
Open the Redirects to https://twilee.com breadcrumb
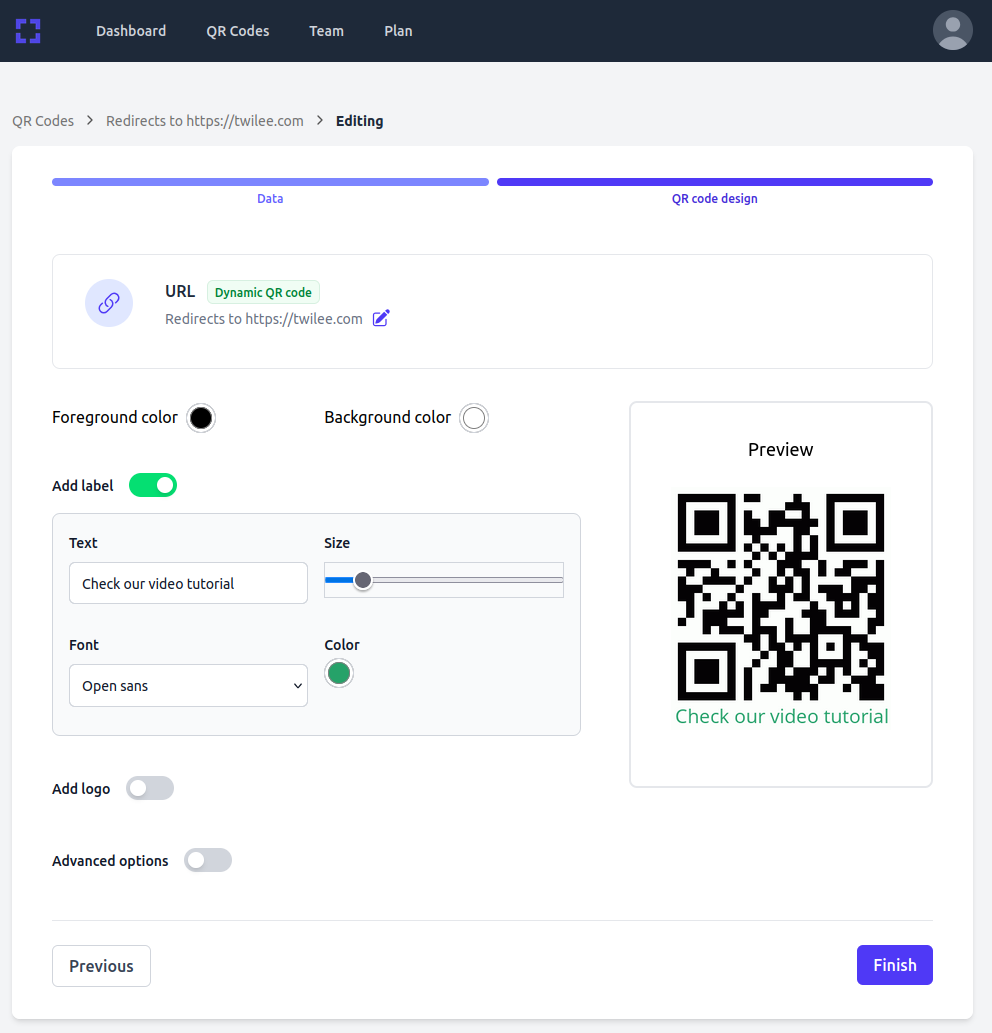[x=205, y=121]
